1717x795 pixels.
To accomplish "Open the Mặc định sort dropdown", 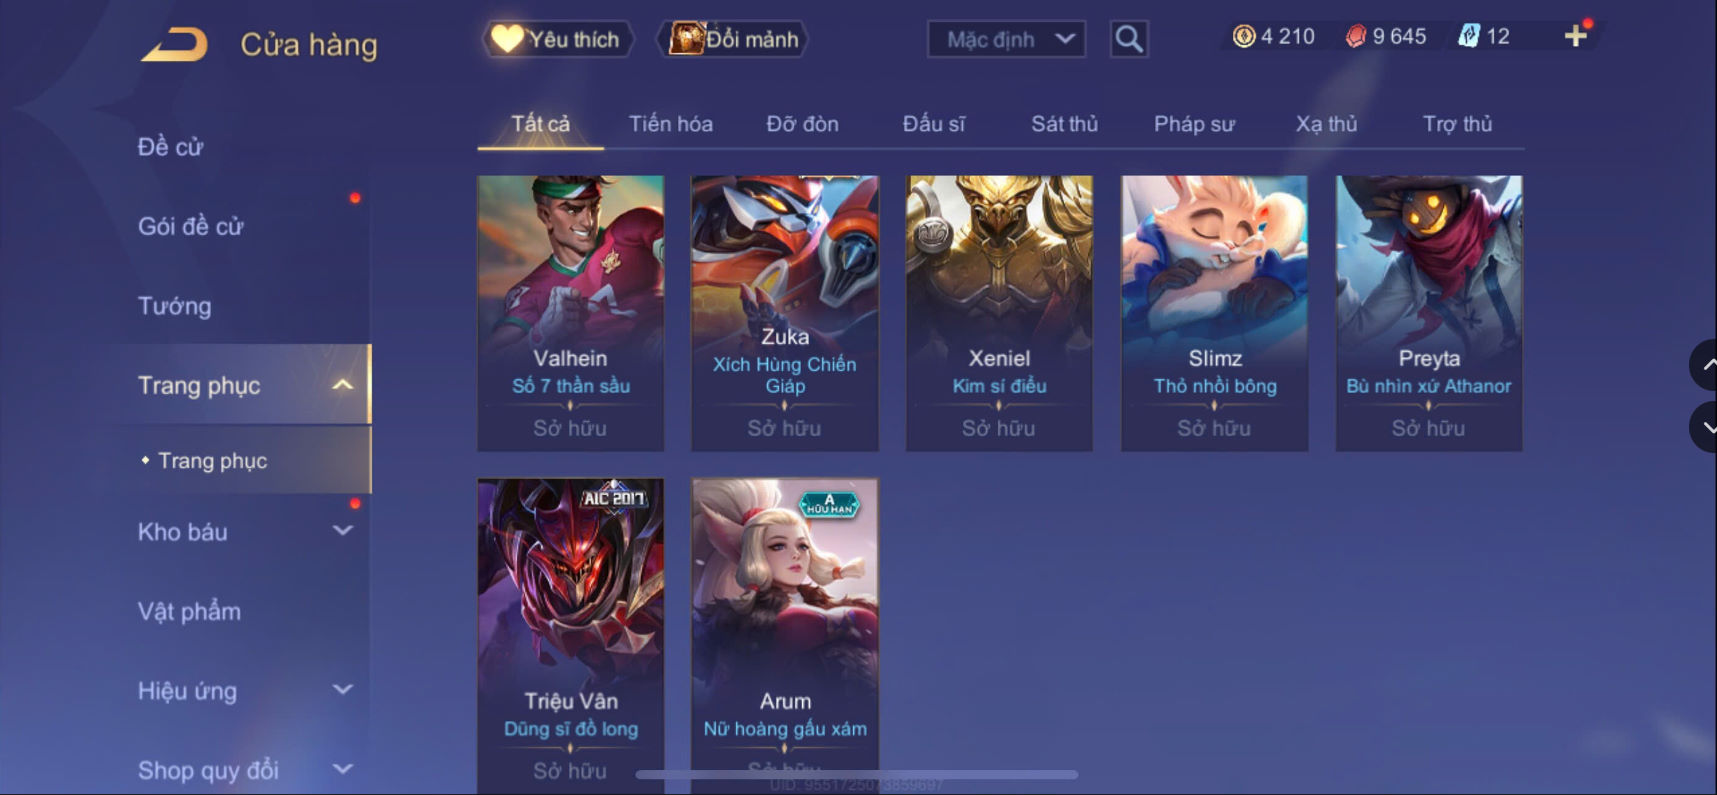I will (1006, 39).
